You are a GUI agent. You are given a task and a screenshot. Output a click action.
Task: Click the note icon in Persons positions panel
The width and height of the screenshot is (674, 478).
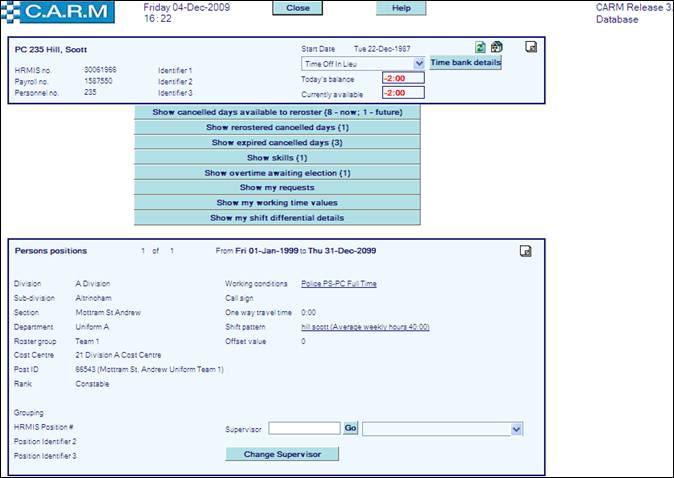(x=526, y=251)
